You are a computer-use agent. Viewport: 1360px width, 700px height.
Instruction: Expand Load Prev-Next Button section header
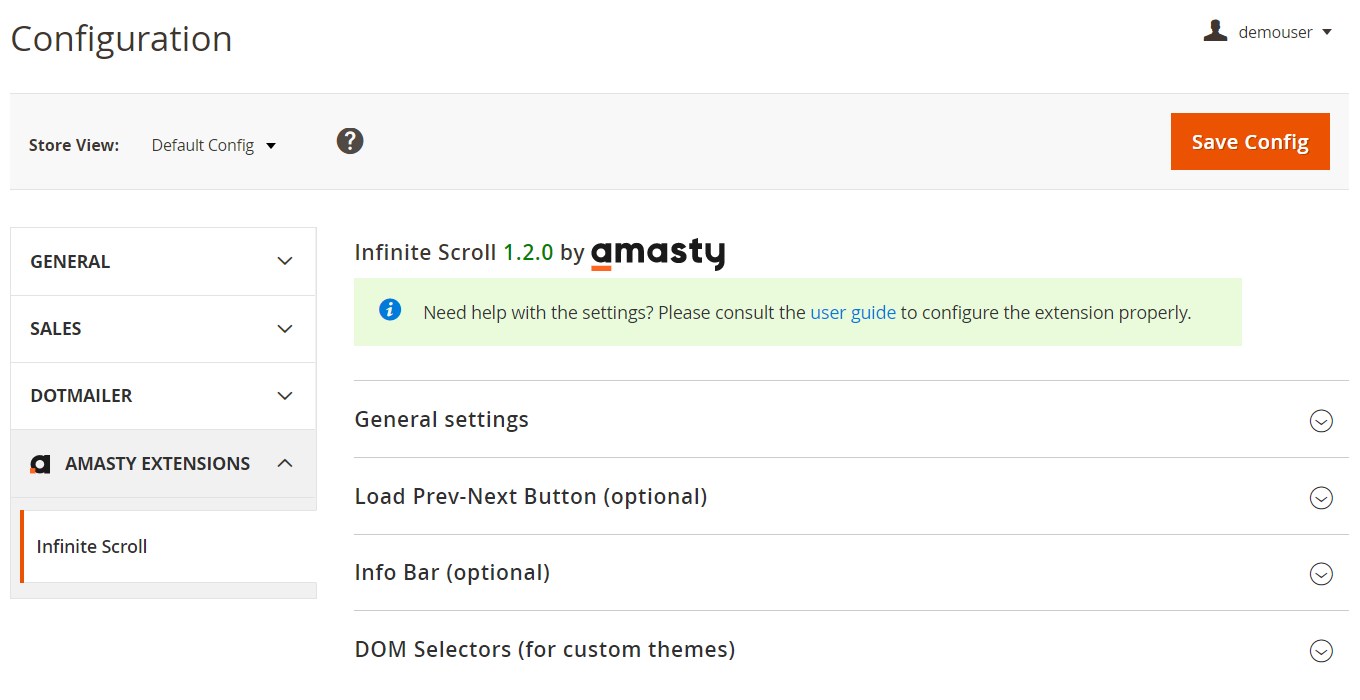(531, 497)
